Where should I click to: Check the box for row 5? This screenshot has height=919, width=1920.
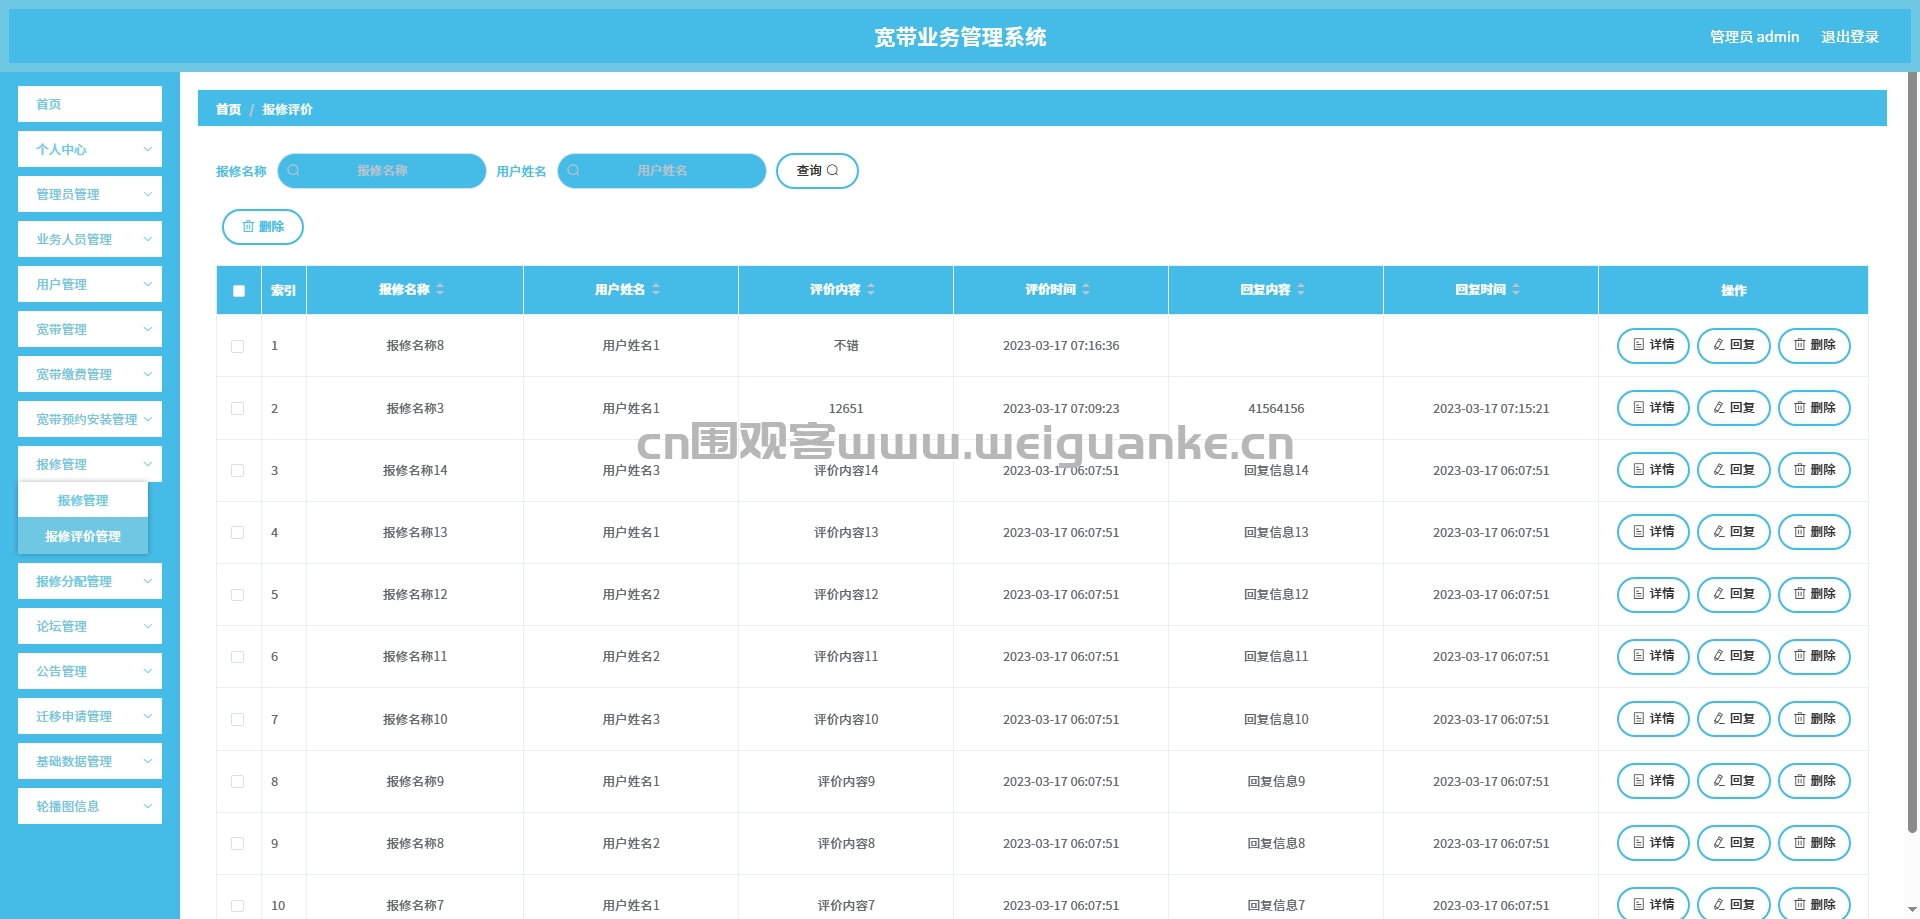tap(237, 594)
